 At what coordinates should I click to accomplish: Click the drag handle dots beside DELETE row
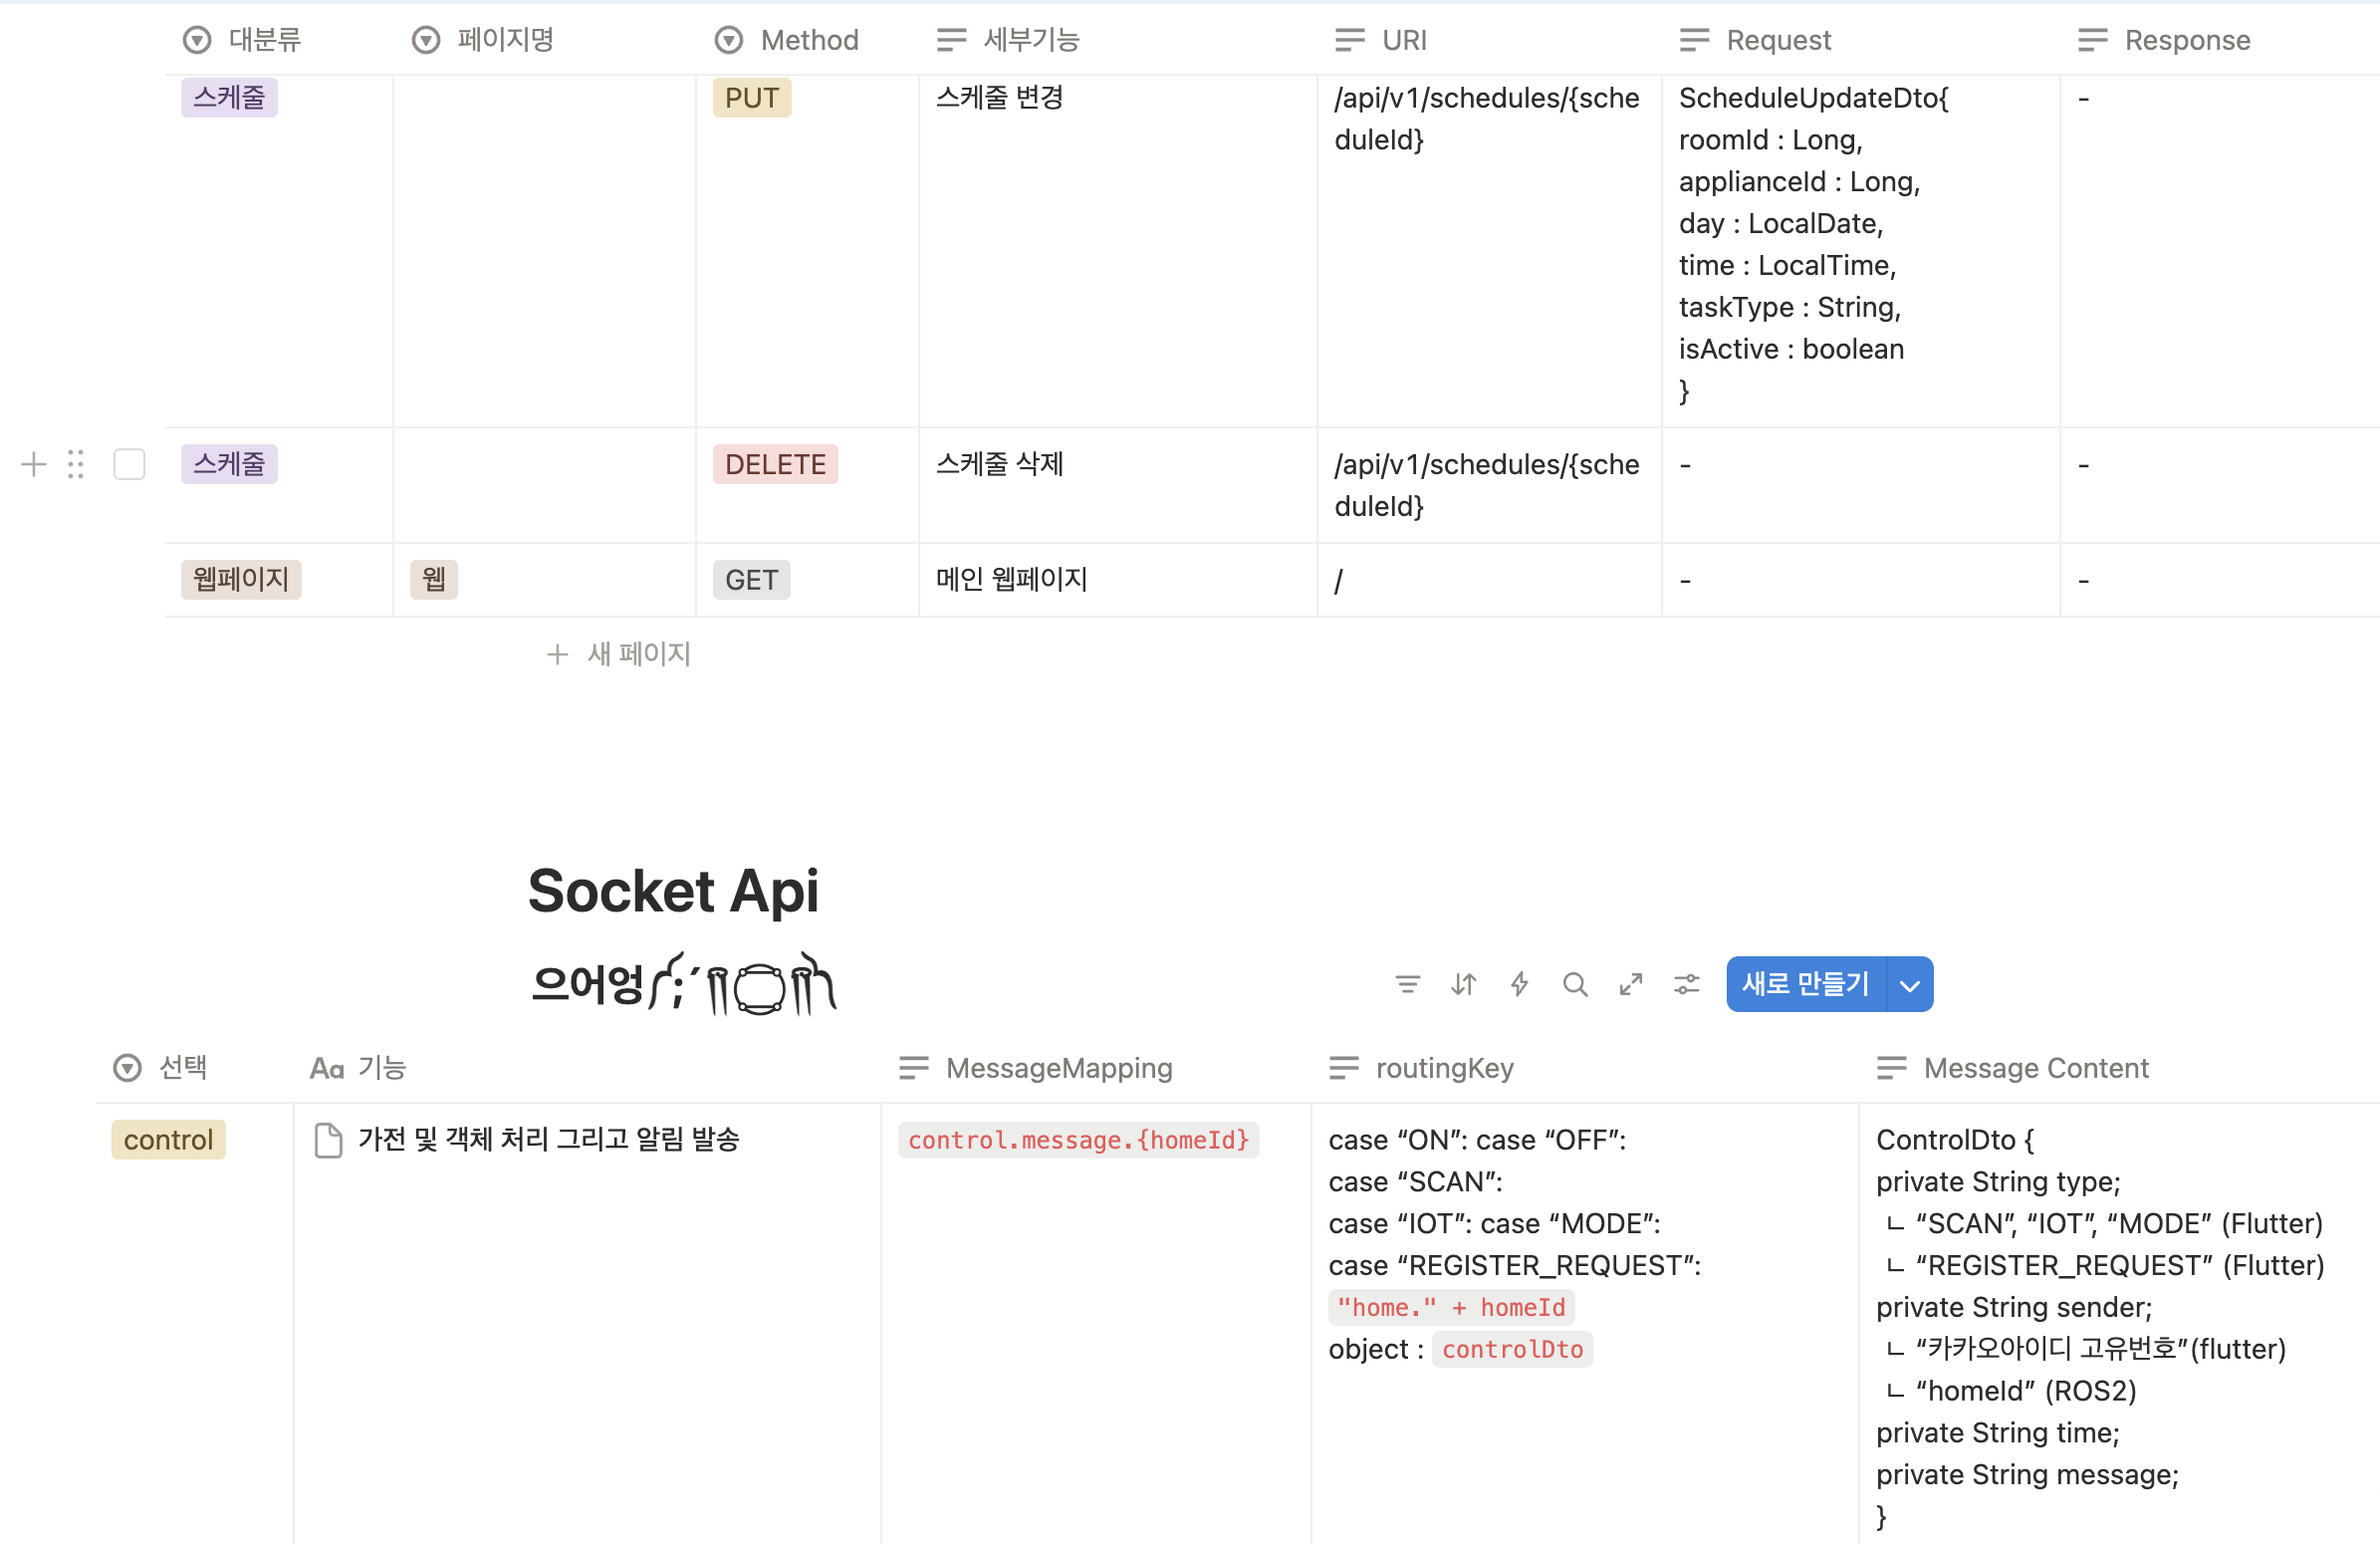click(76, 464)
